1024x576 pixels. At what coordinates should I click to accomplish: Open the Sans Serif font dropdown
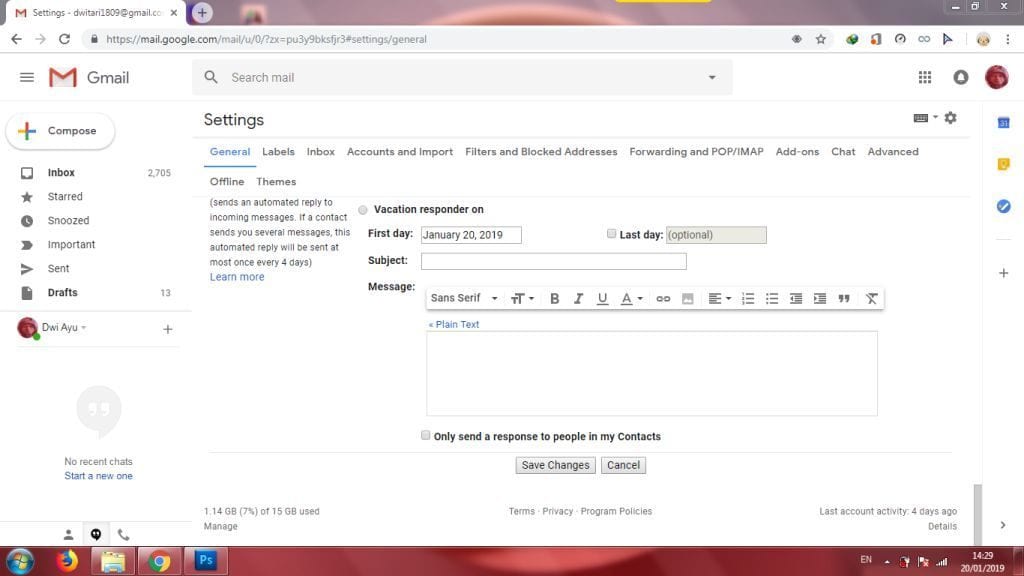pos(464,298)
